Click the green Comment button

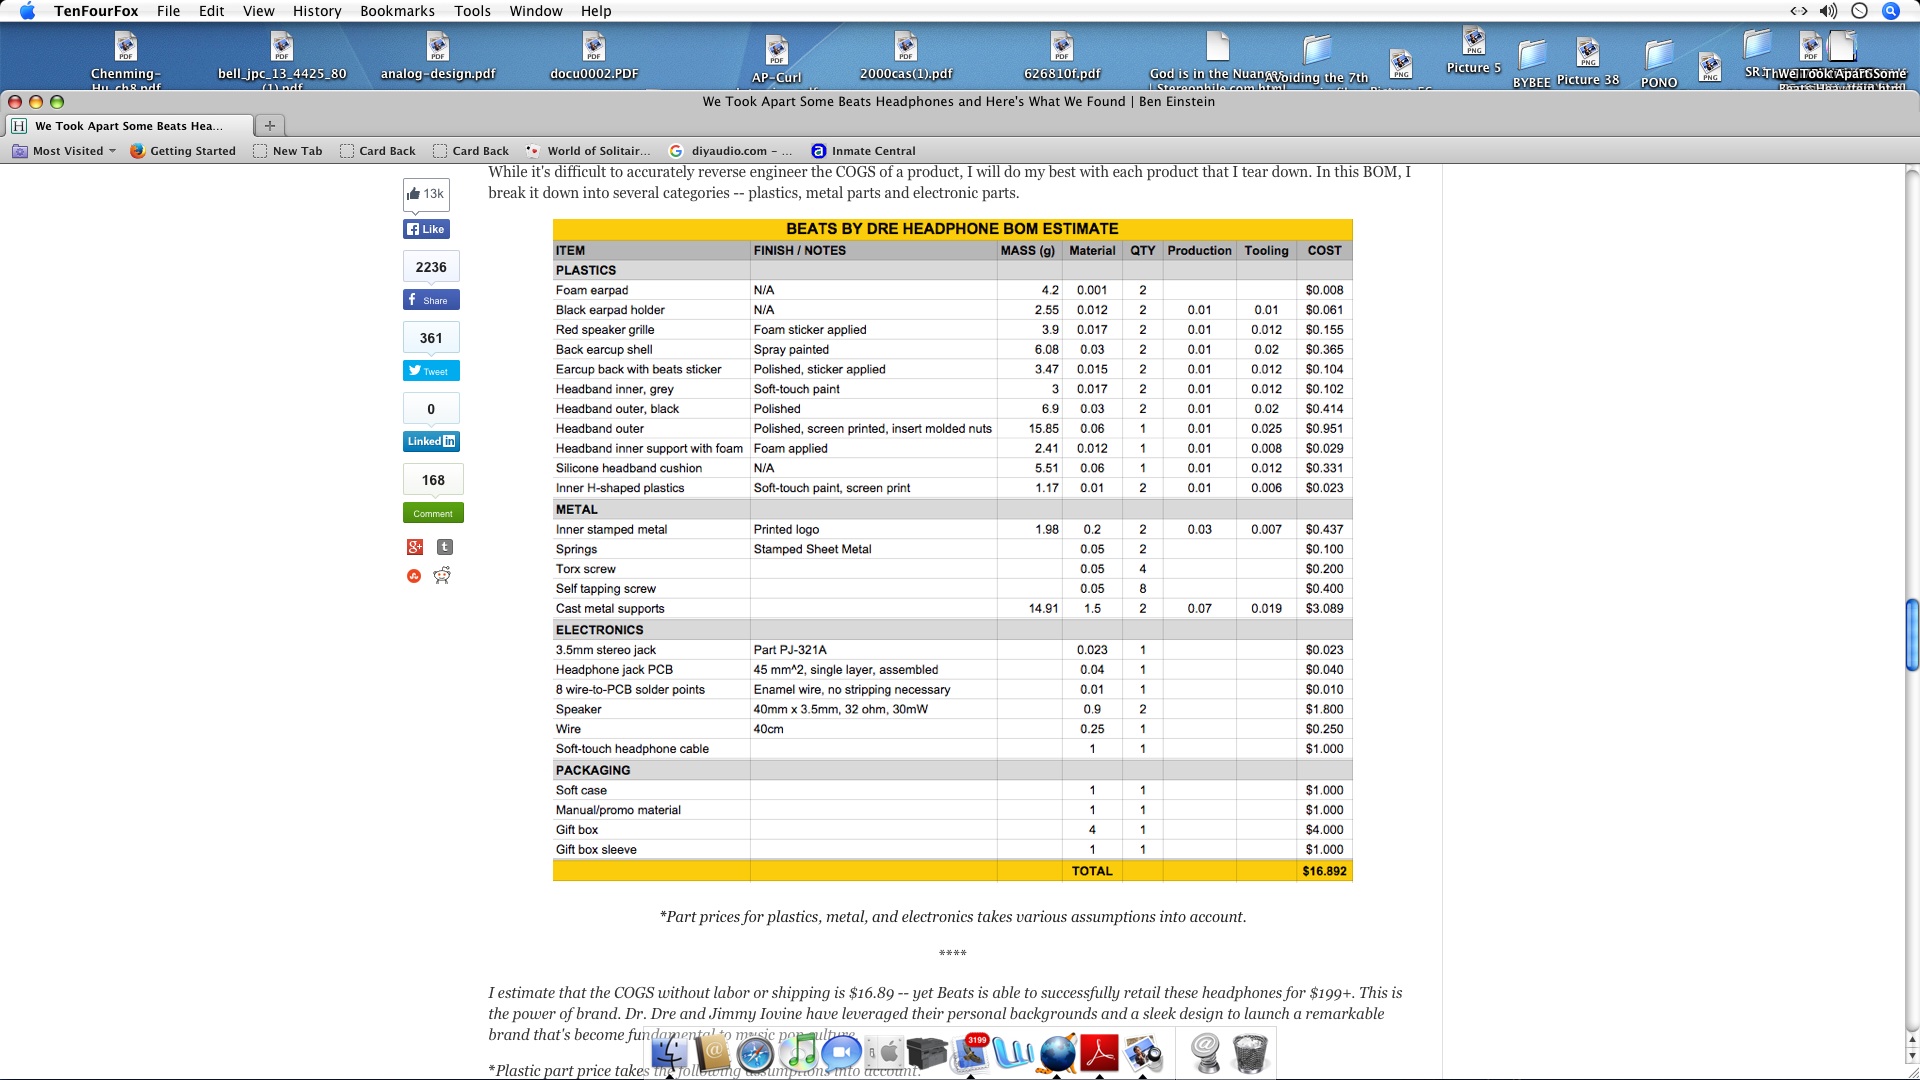pos(433,513)
